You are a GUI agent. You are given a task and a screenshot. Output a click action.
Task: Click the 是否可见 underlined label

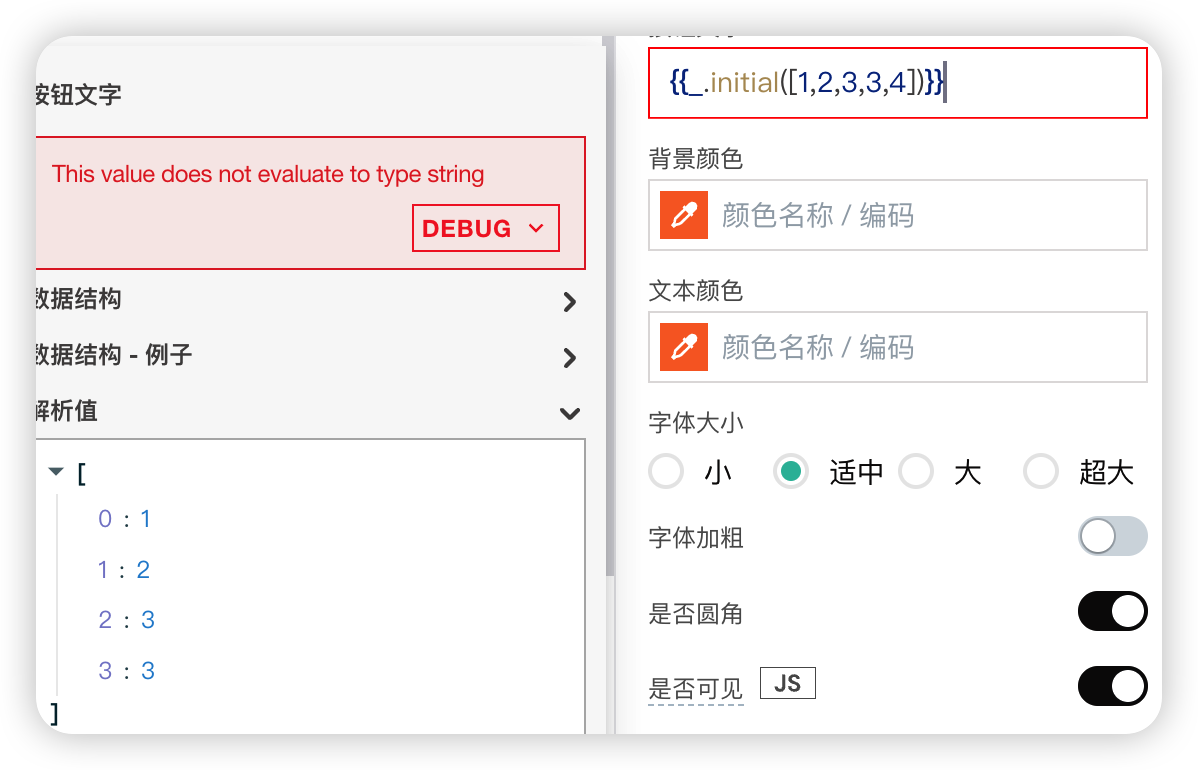[x=696, y=689]
